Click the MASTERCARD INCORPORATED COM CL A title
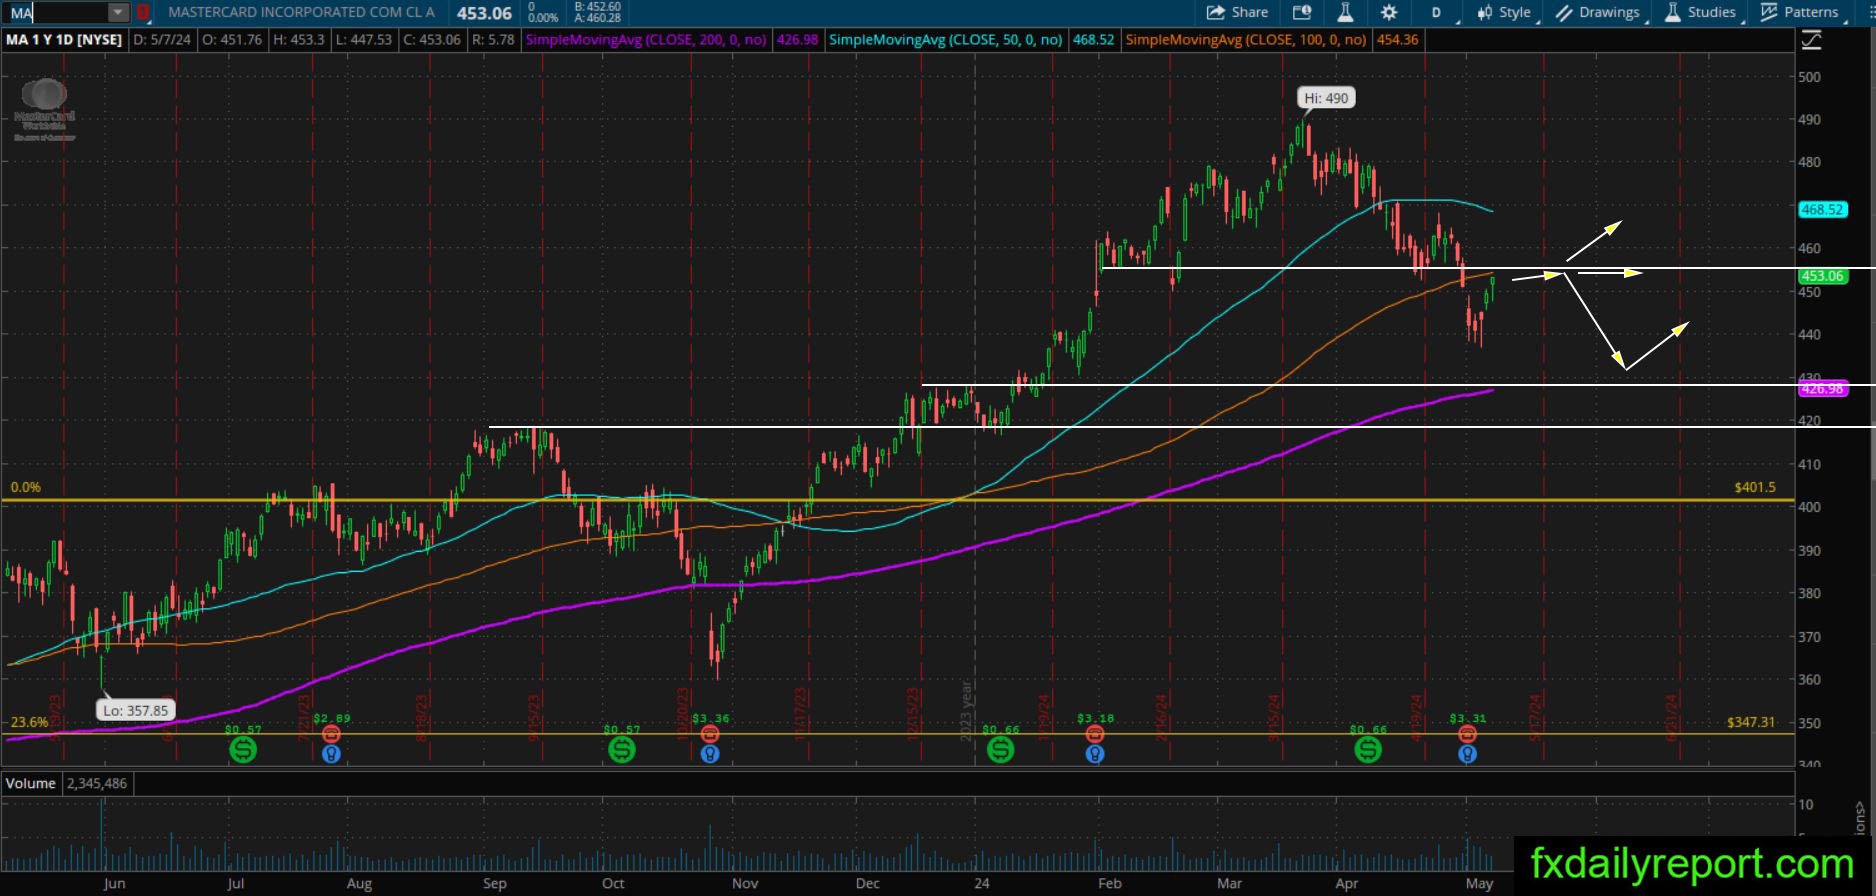 (301, 12)
